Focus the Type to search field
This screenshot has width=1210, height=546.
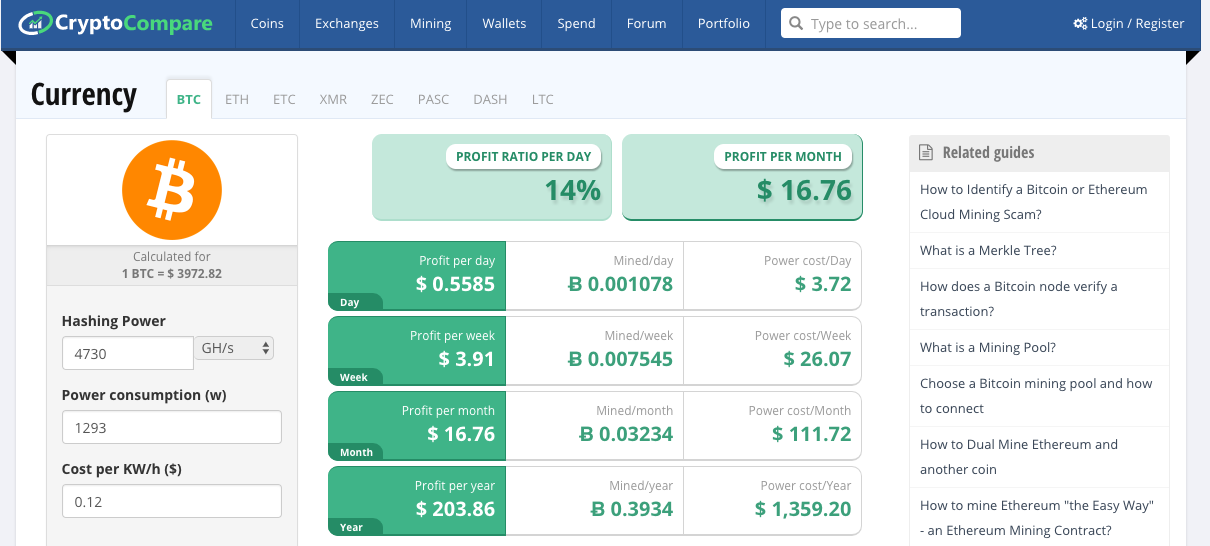pos(871,24)
